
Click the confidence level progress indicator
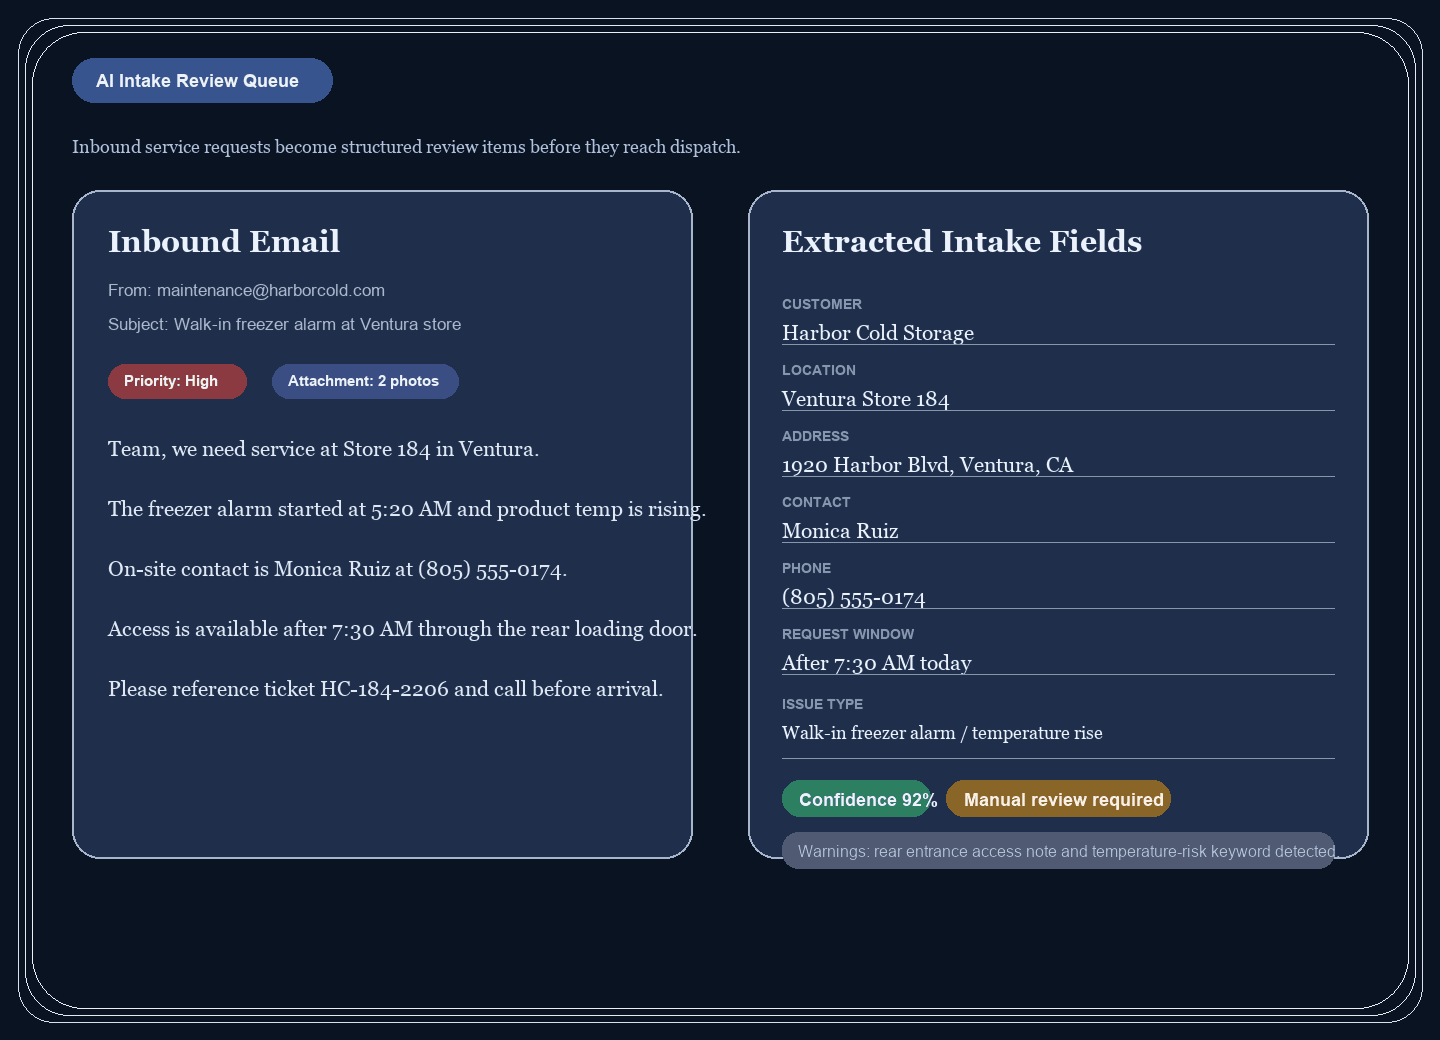point(857,799)
